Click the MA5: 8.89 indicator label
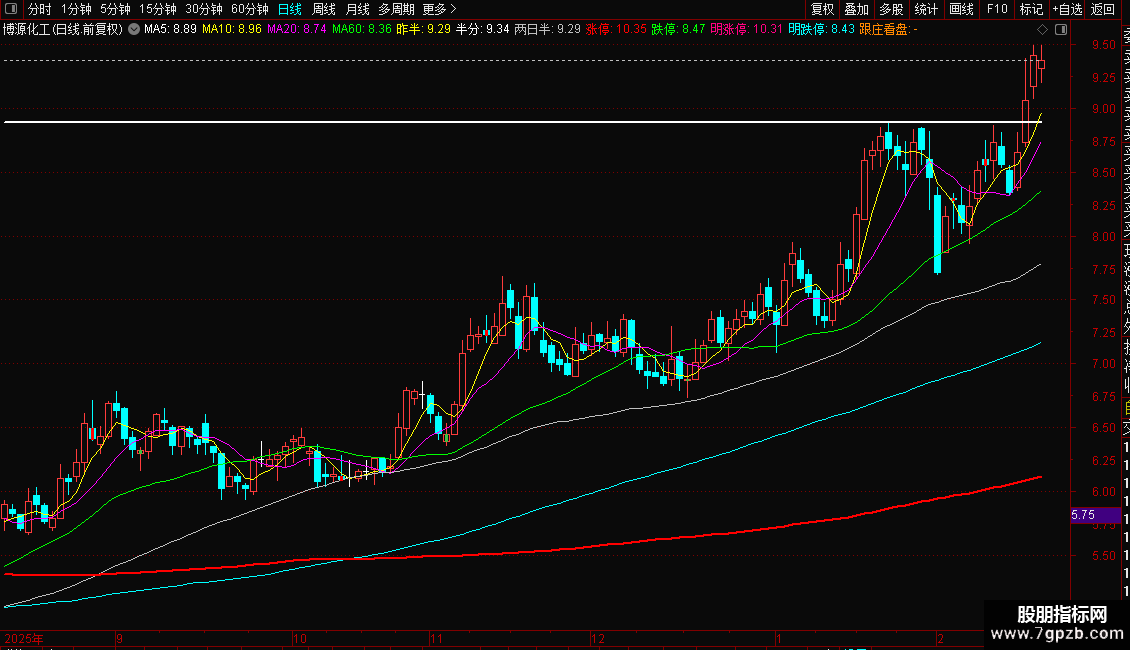 (170, 30)
